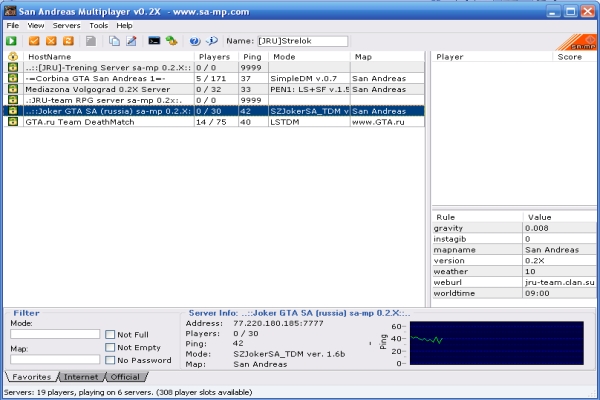The height and width of the screenshot is (400, 600).
Task: Click the Copy Server Info icon
Action: [x=114, y=41]
